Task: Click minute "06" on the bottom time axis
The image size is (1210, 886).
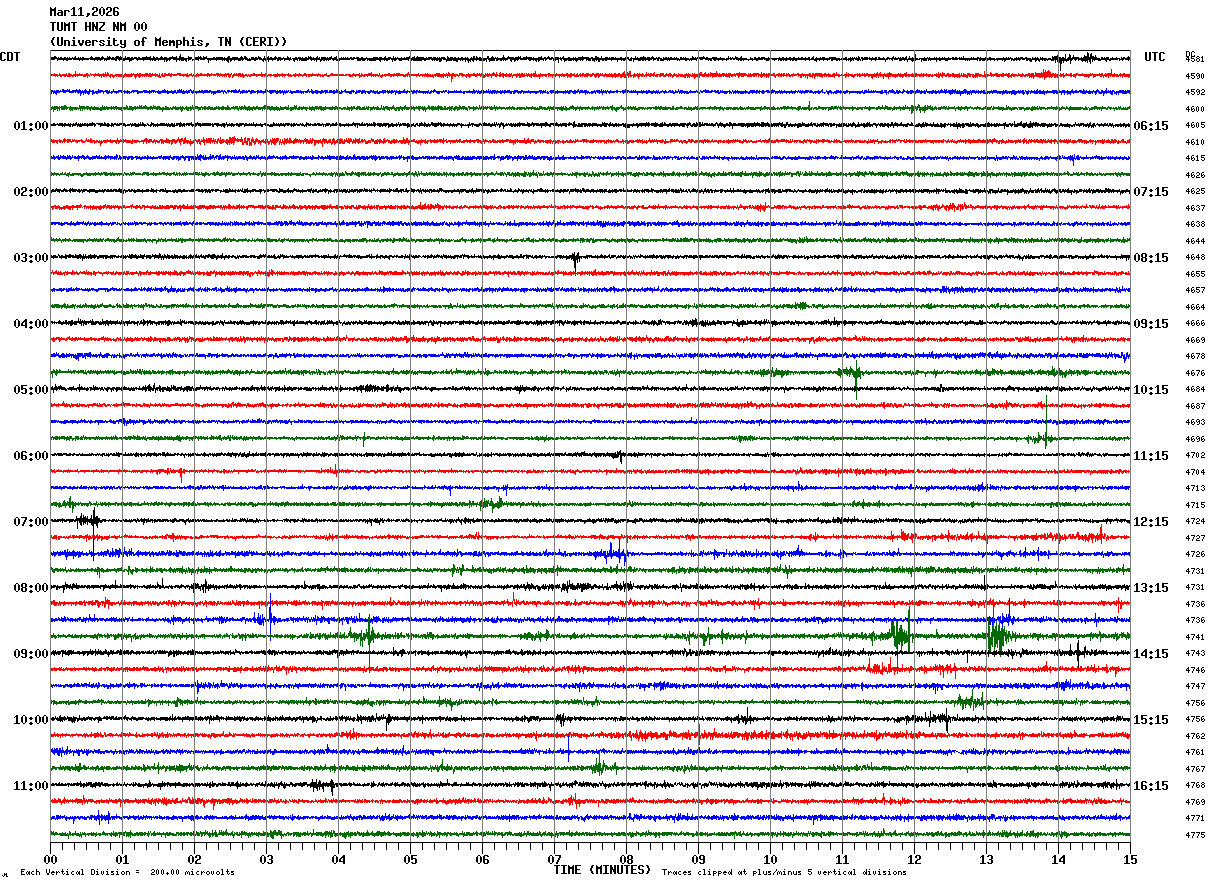Action: 482,859
